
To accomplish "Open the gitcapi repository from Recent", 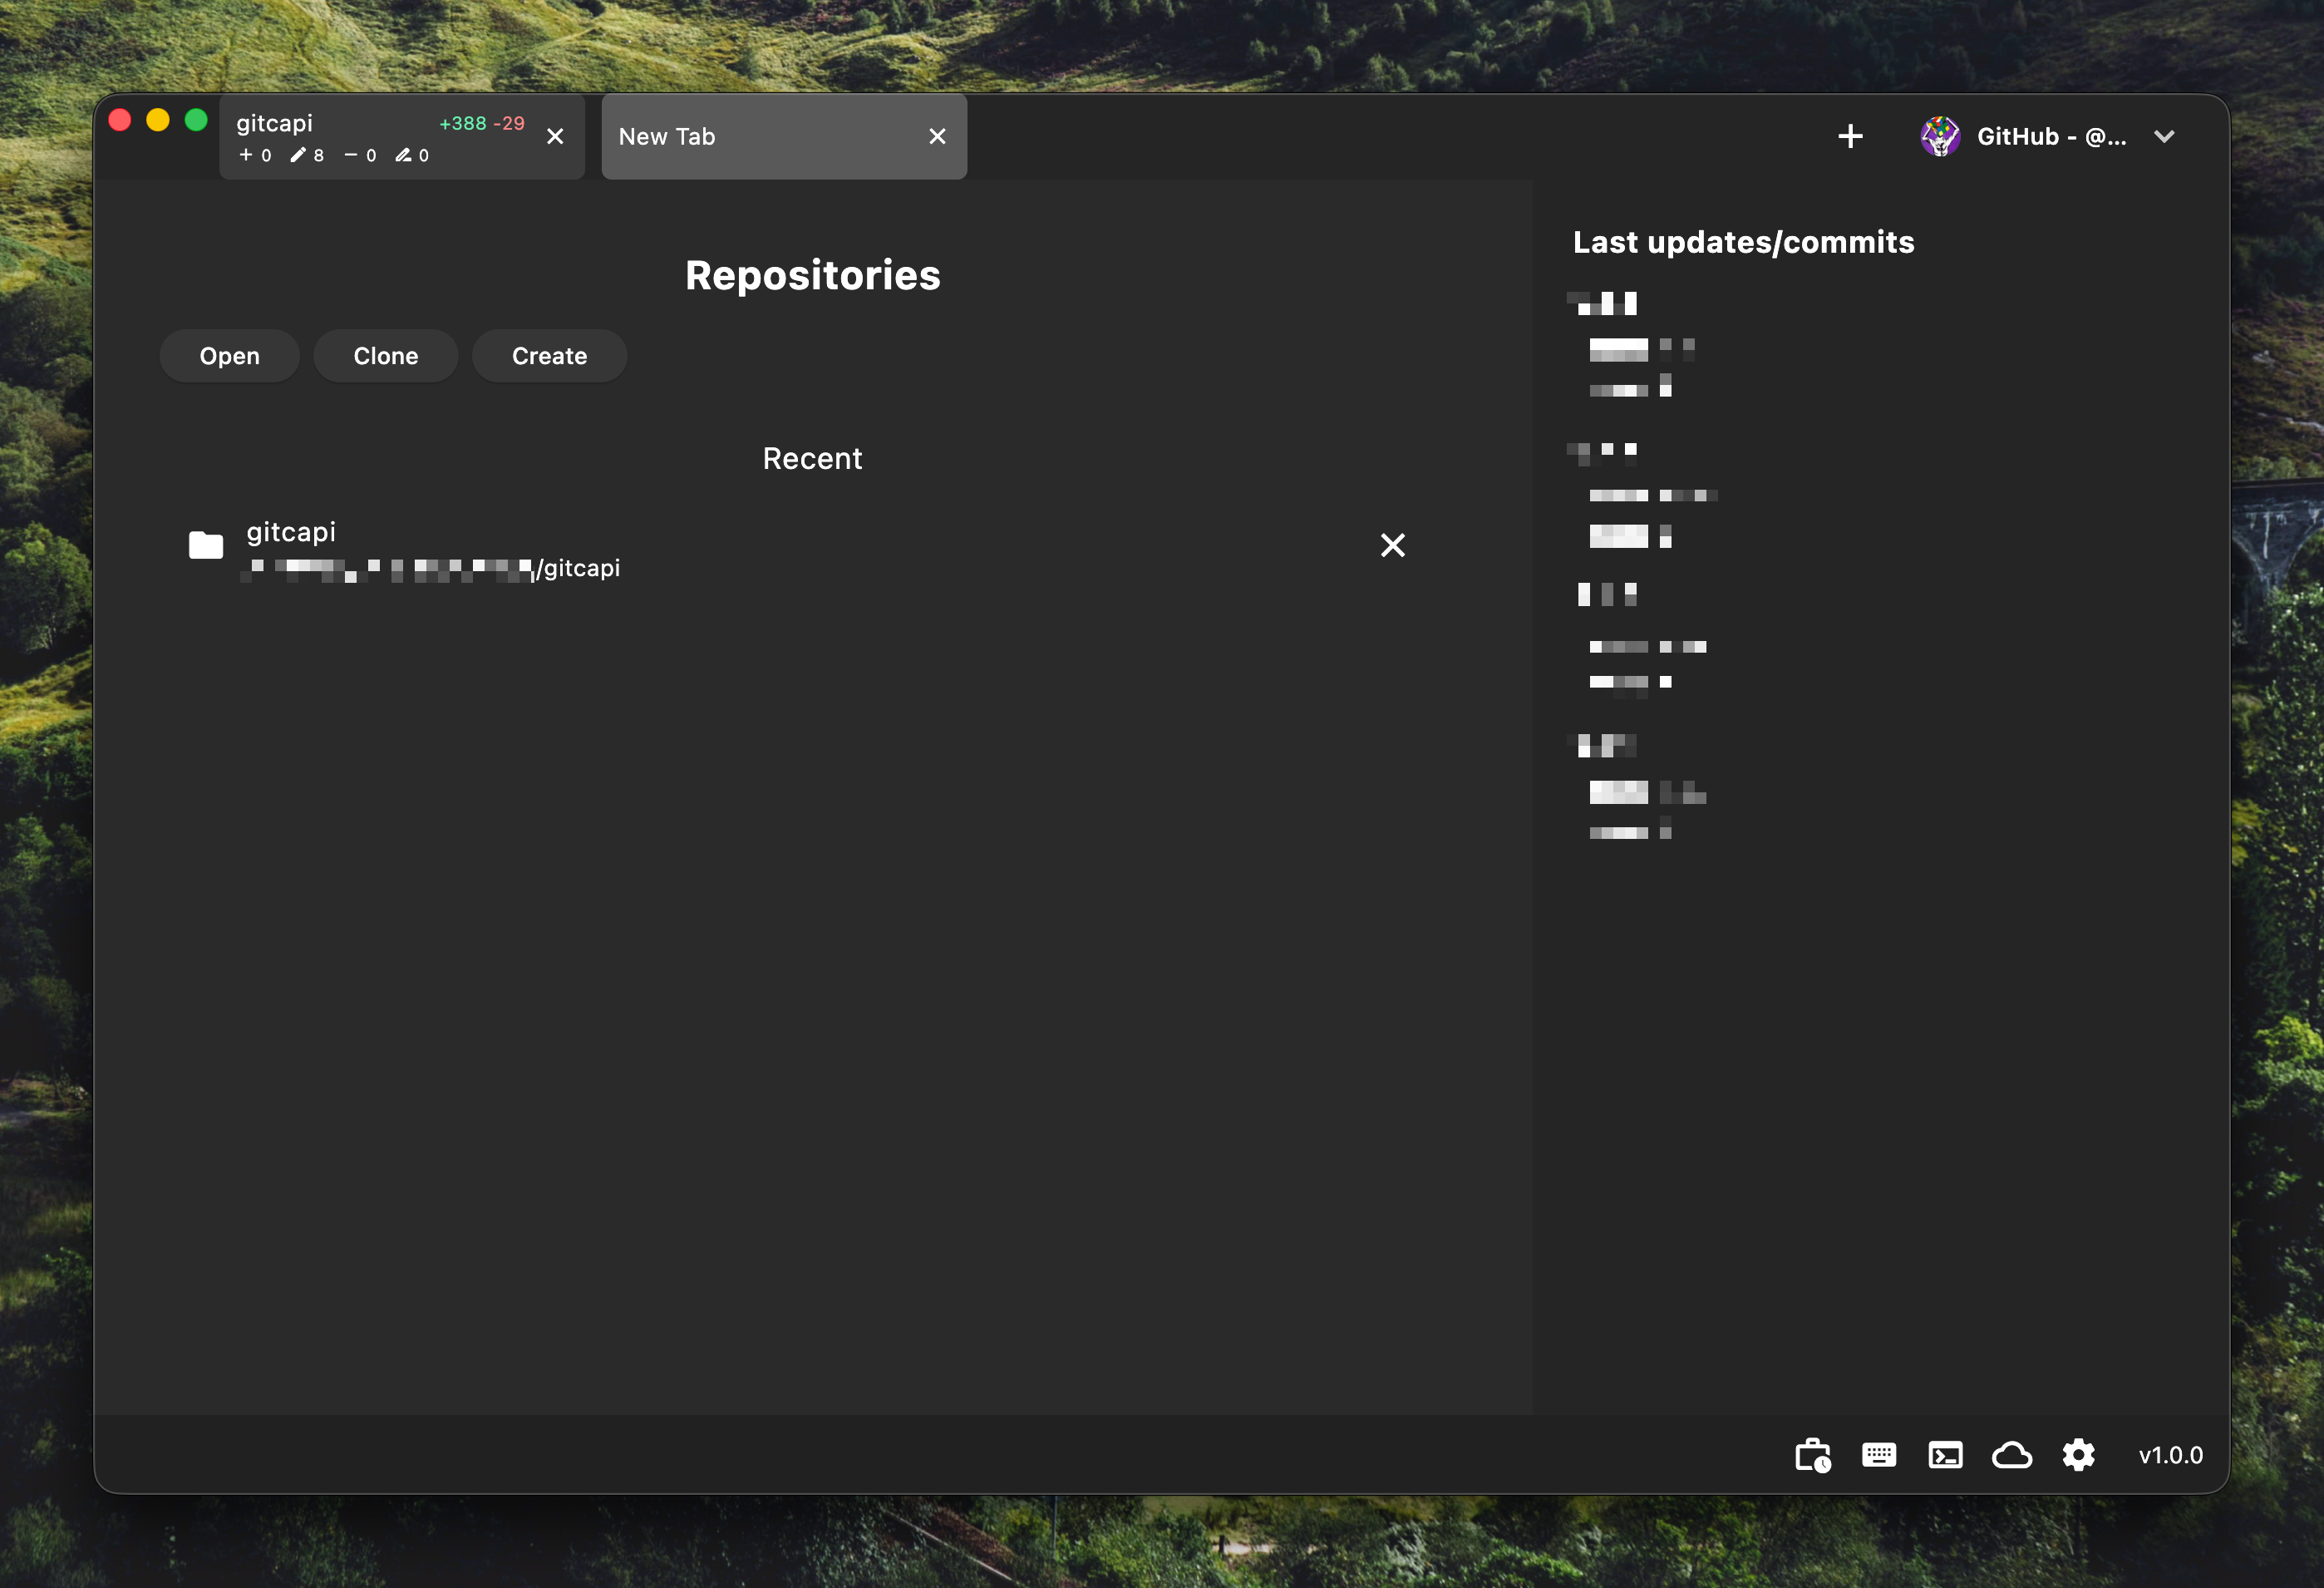I will click(x=430, y=548).
